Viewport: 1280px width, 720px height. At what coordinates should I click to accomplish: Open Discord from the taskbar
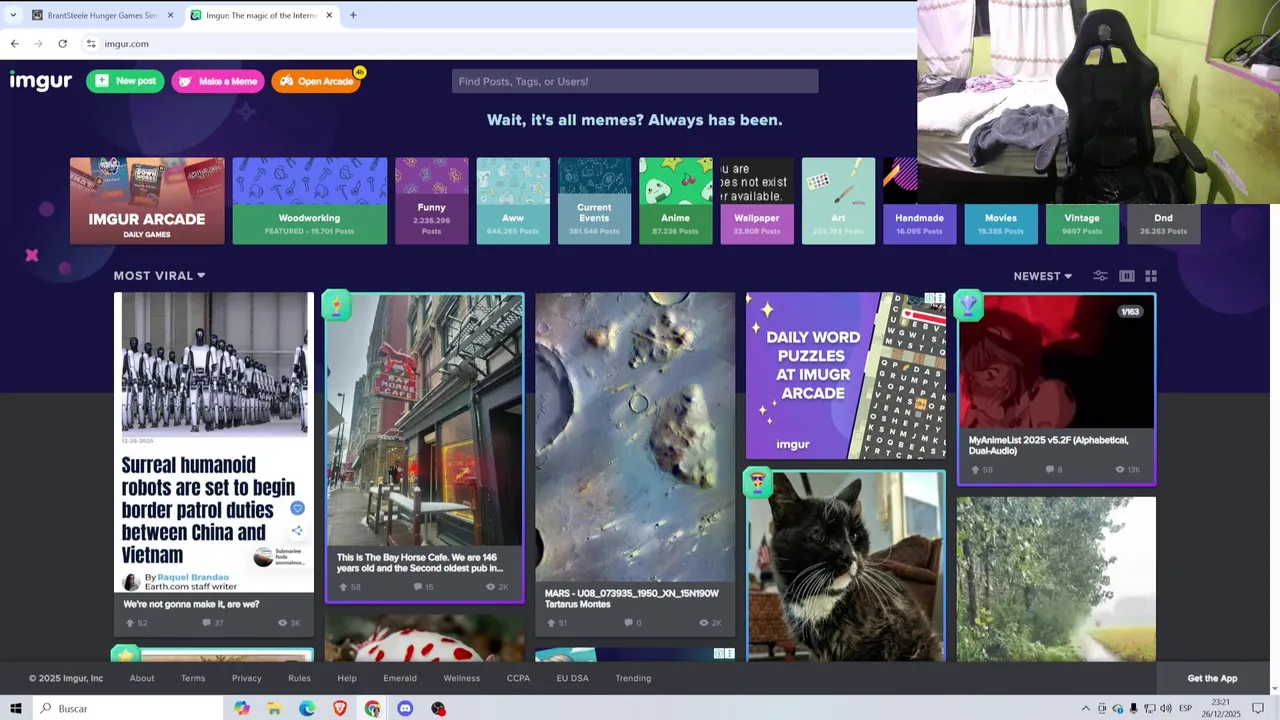pos(405,708)
